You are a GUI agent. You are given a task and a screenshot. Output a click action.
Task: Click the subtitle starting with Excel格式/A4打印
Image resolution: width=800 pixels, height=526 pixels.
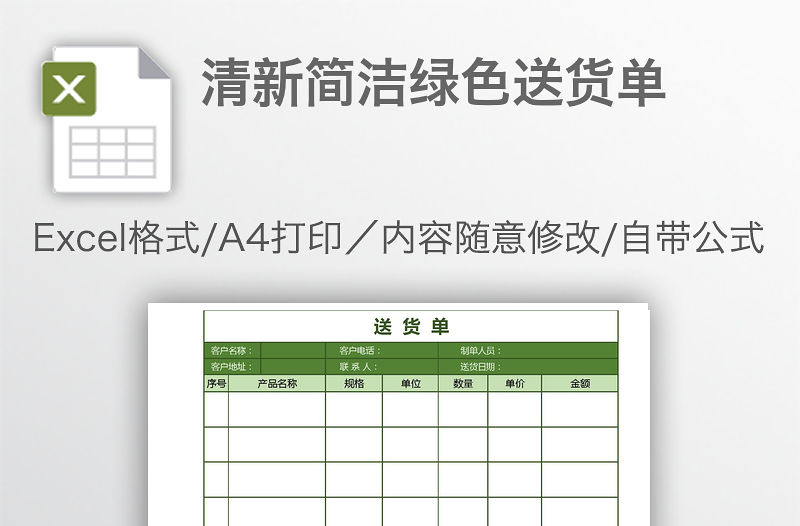click(399, 238)
